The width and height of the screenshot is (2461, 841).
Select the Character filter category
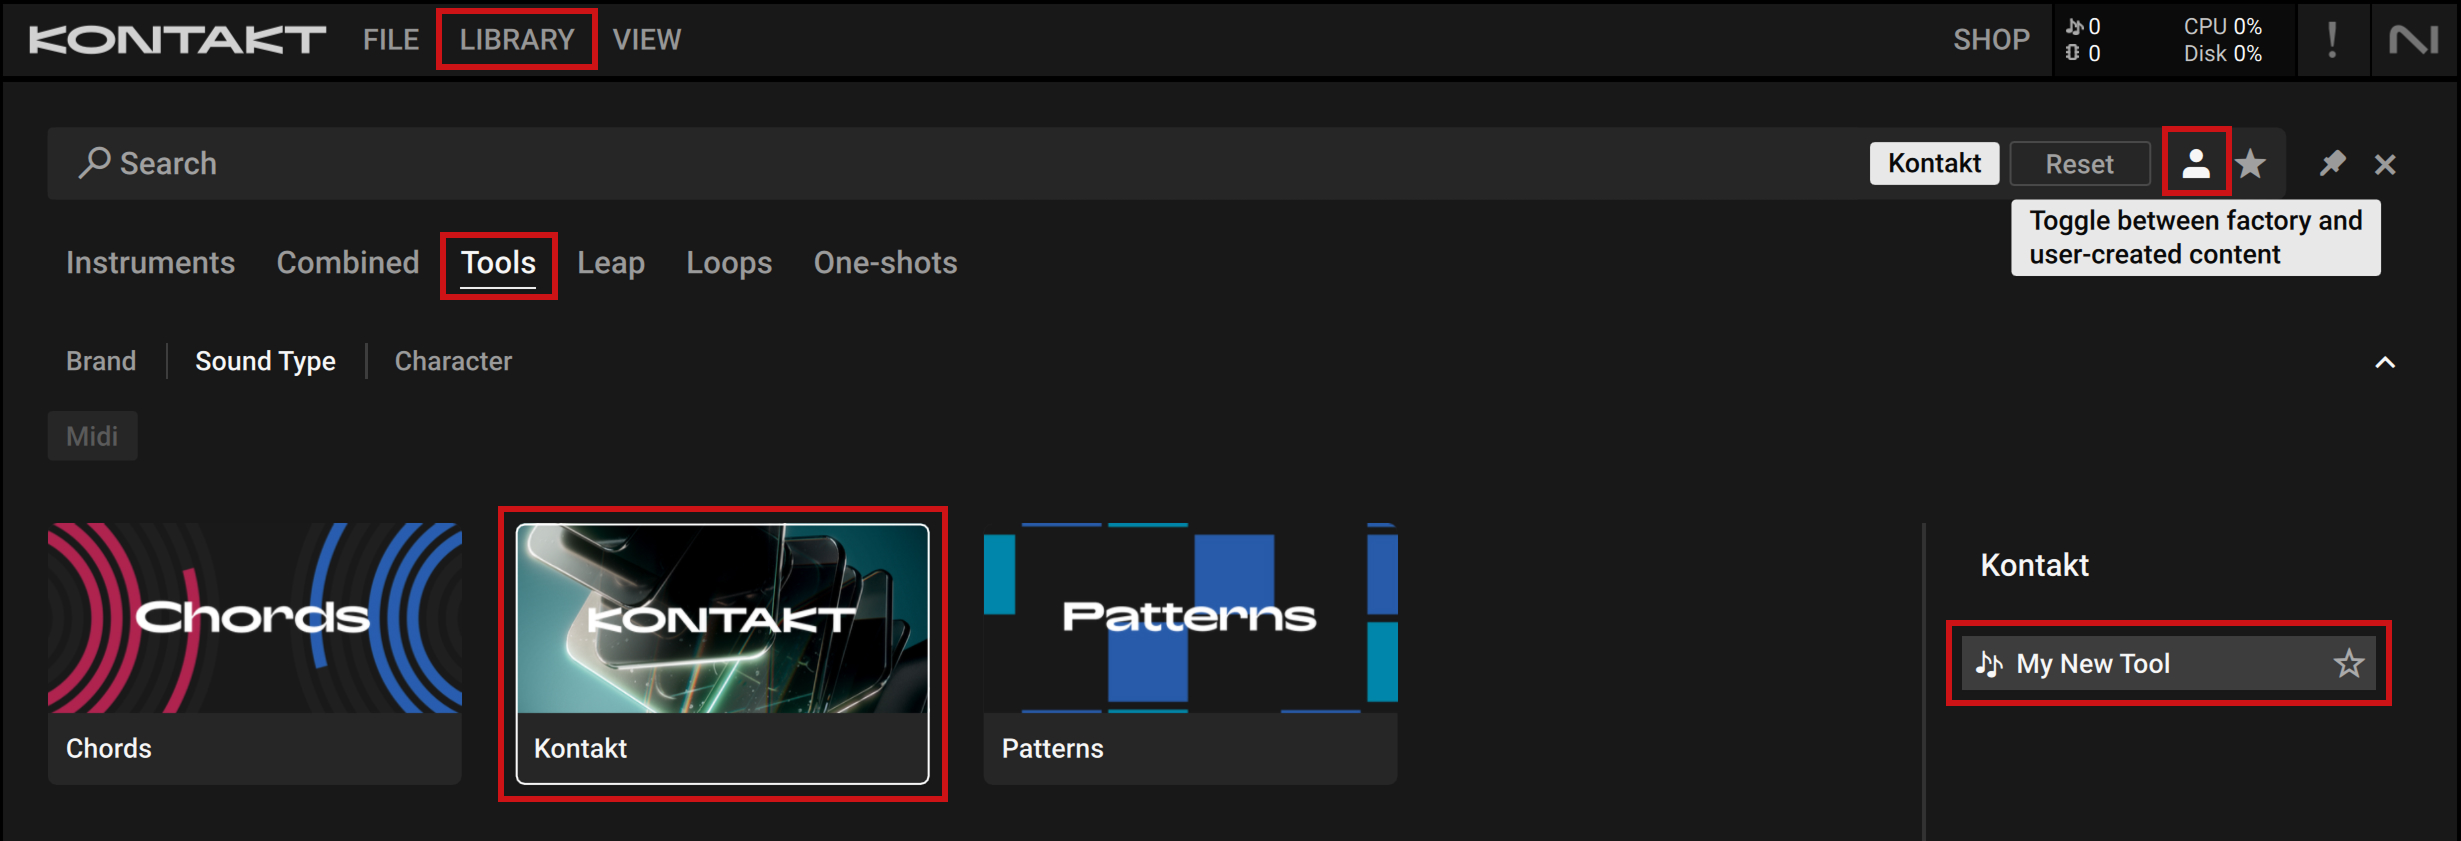tap(453, 361)
